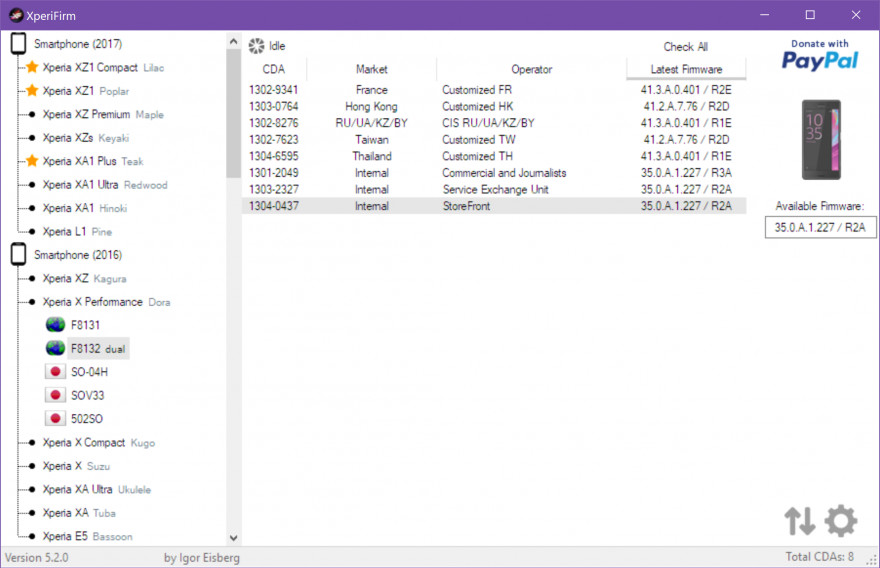Screen dimensions: 880x568
Task: Select the 1302-9341 France row
Action: coord(494,90)
